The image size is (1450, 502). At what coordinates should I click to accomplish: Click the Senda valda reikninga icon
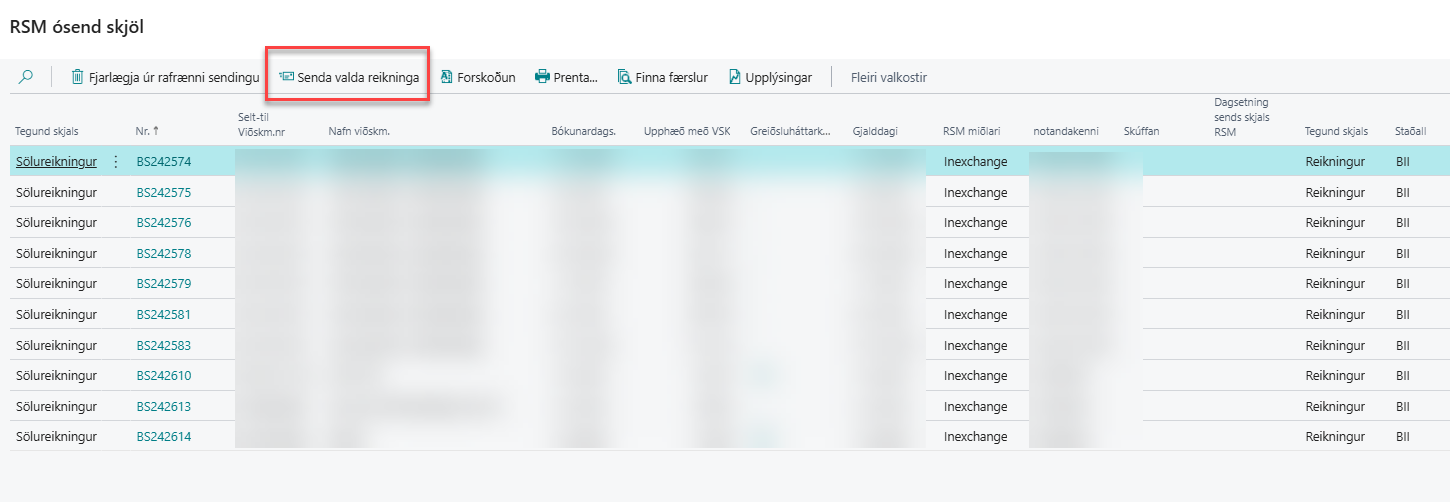[286, 77]
